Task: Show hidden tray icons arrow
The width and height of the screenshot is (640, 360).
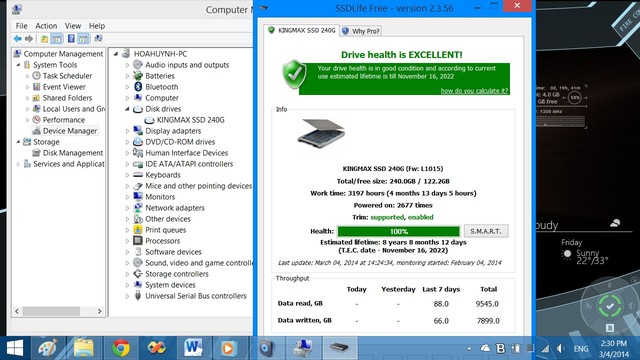Action: point(469,349)
